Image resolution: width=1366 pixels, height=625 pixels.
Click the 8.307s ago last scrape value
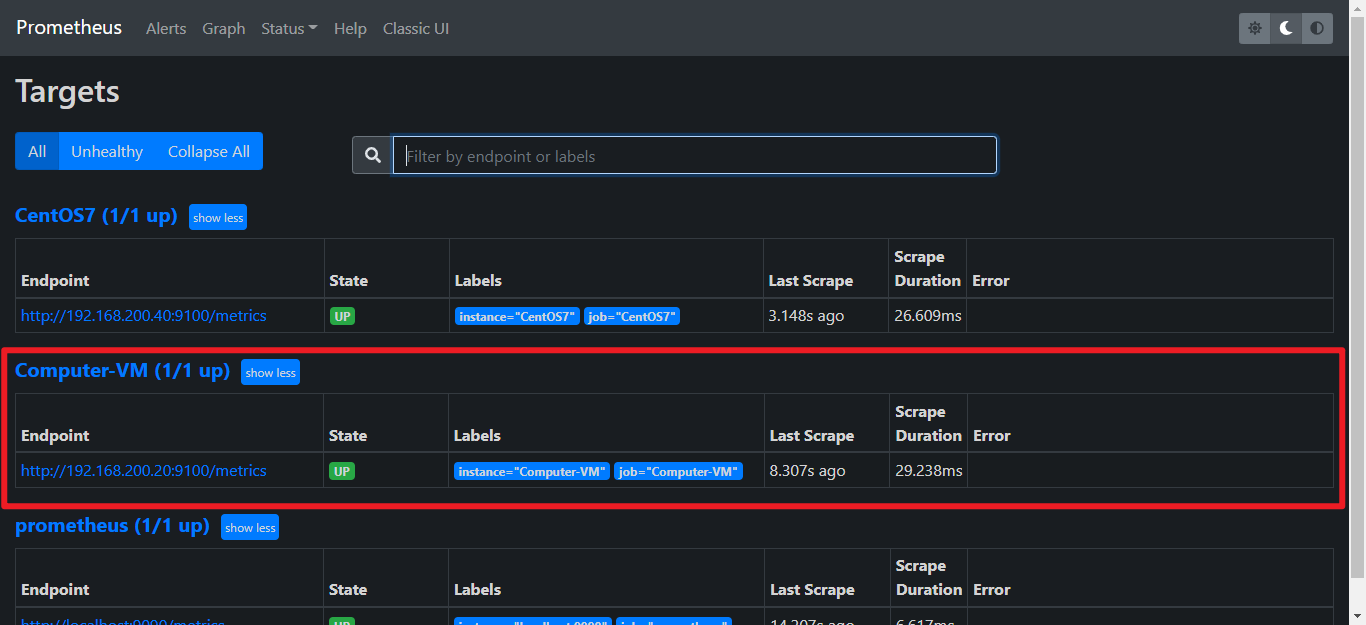click(x=807, y=471)
